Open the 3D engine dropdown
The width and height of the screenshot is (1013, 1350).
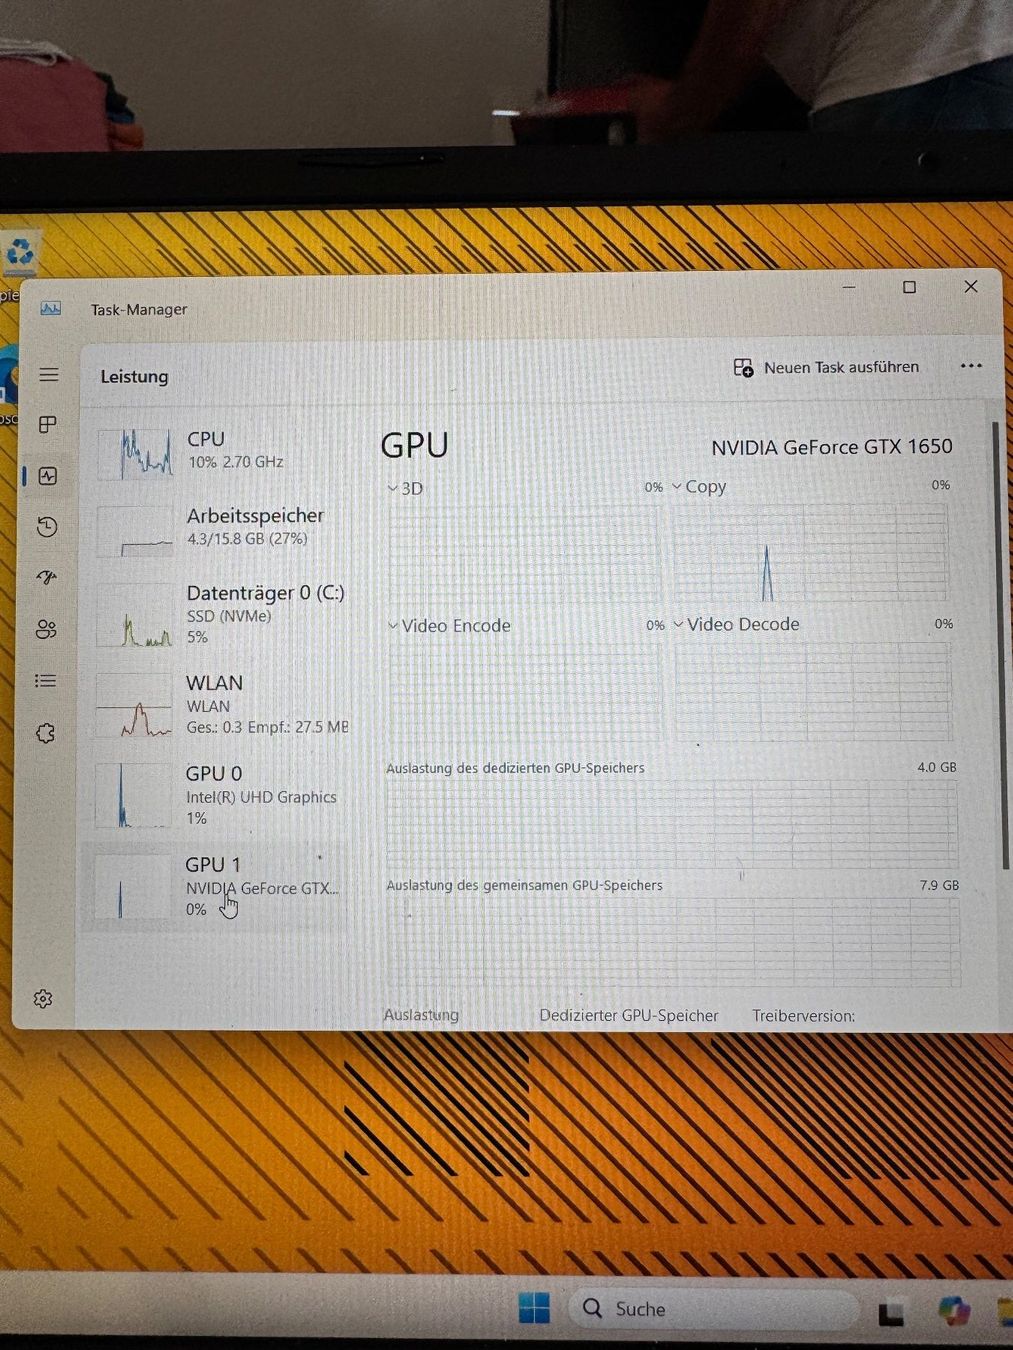(405, 489)
